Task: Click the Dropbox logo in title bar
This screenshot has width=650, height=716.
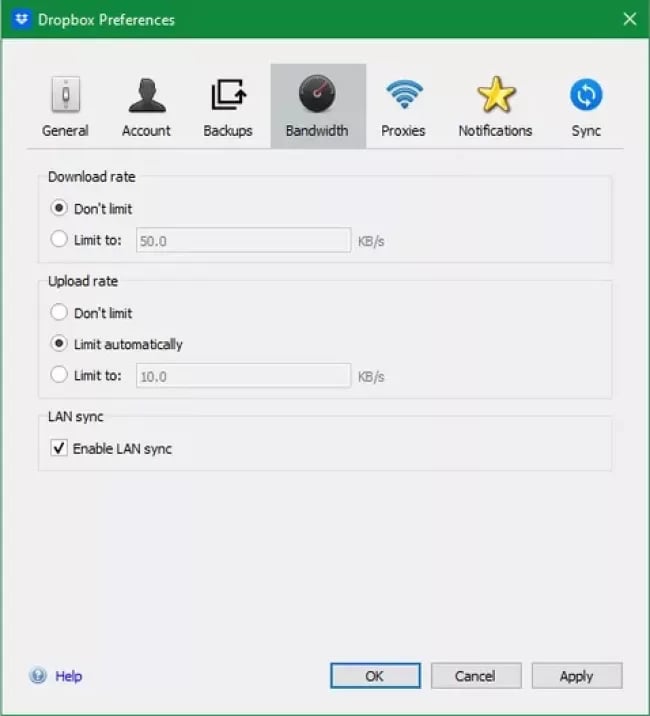Action: click(x=21, y=19)
